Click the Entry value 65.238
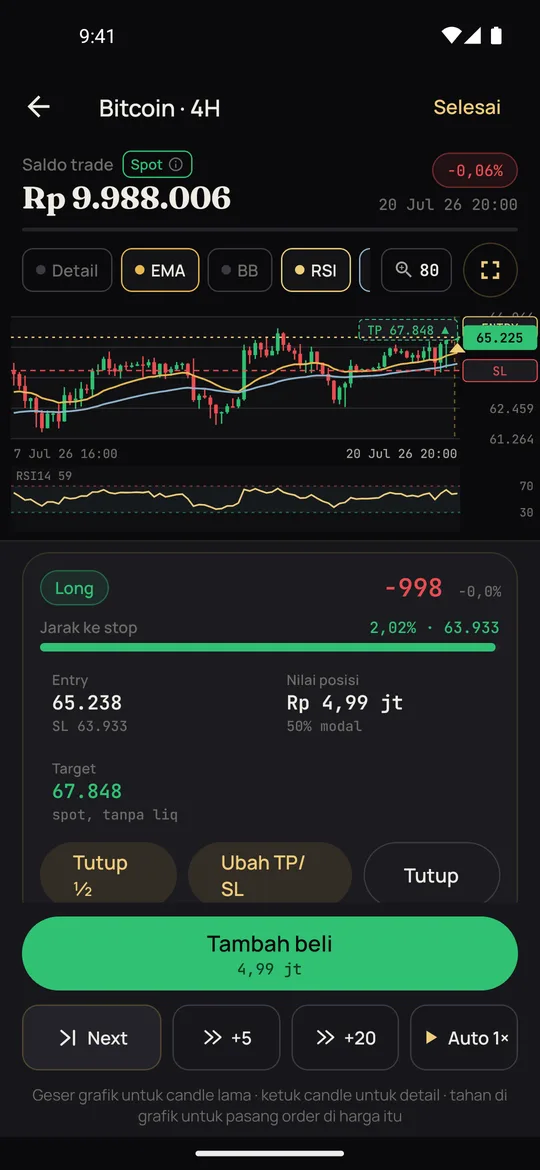Screen dimensions: 540x1170 click(87, 703)
